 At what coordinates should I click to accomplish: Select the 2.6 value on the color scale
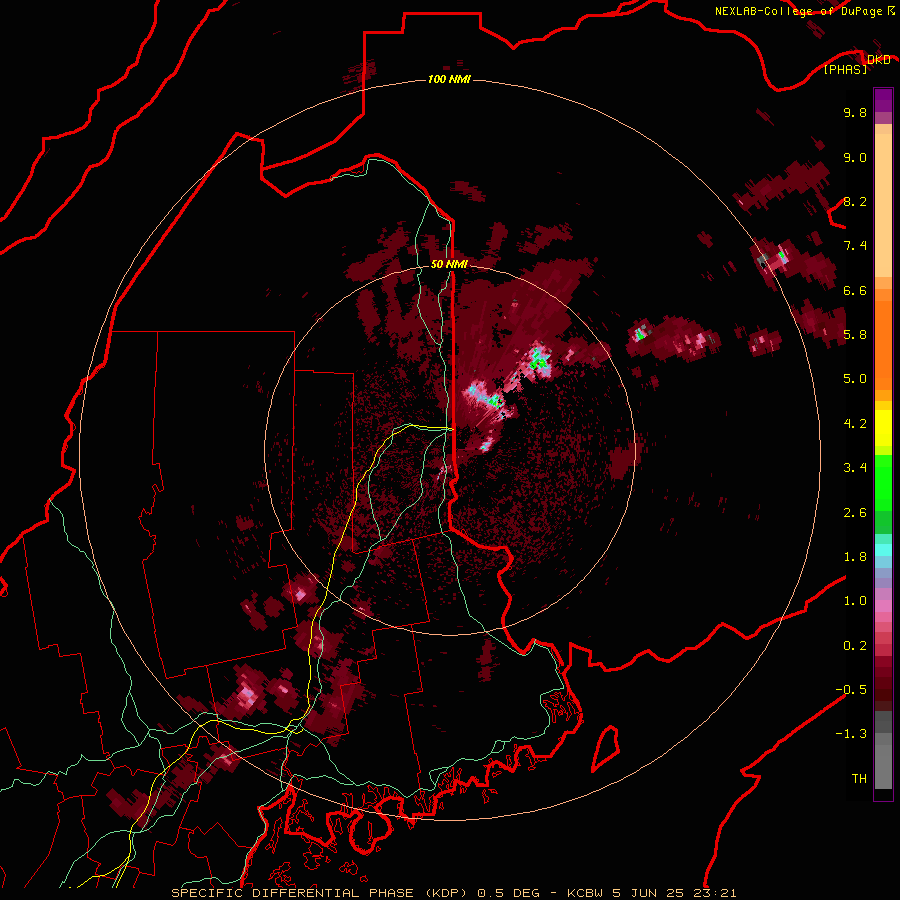coord(855,513)
